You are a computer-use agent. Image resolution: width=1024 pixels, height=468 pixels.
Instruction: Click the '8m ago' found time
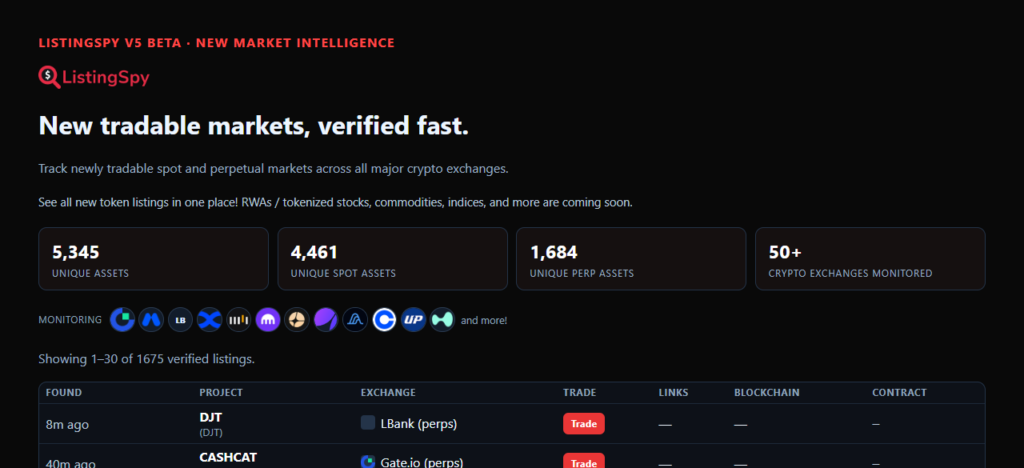[67, 424]
